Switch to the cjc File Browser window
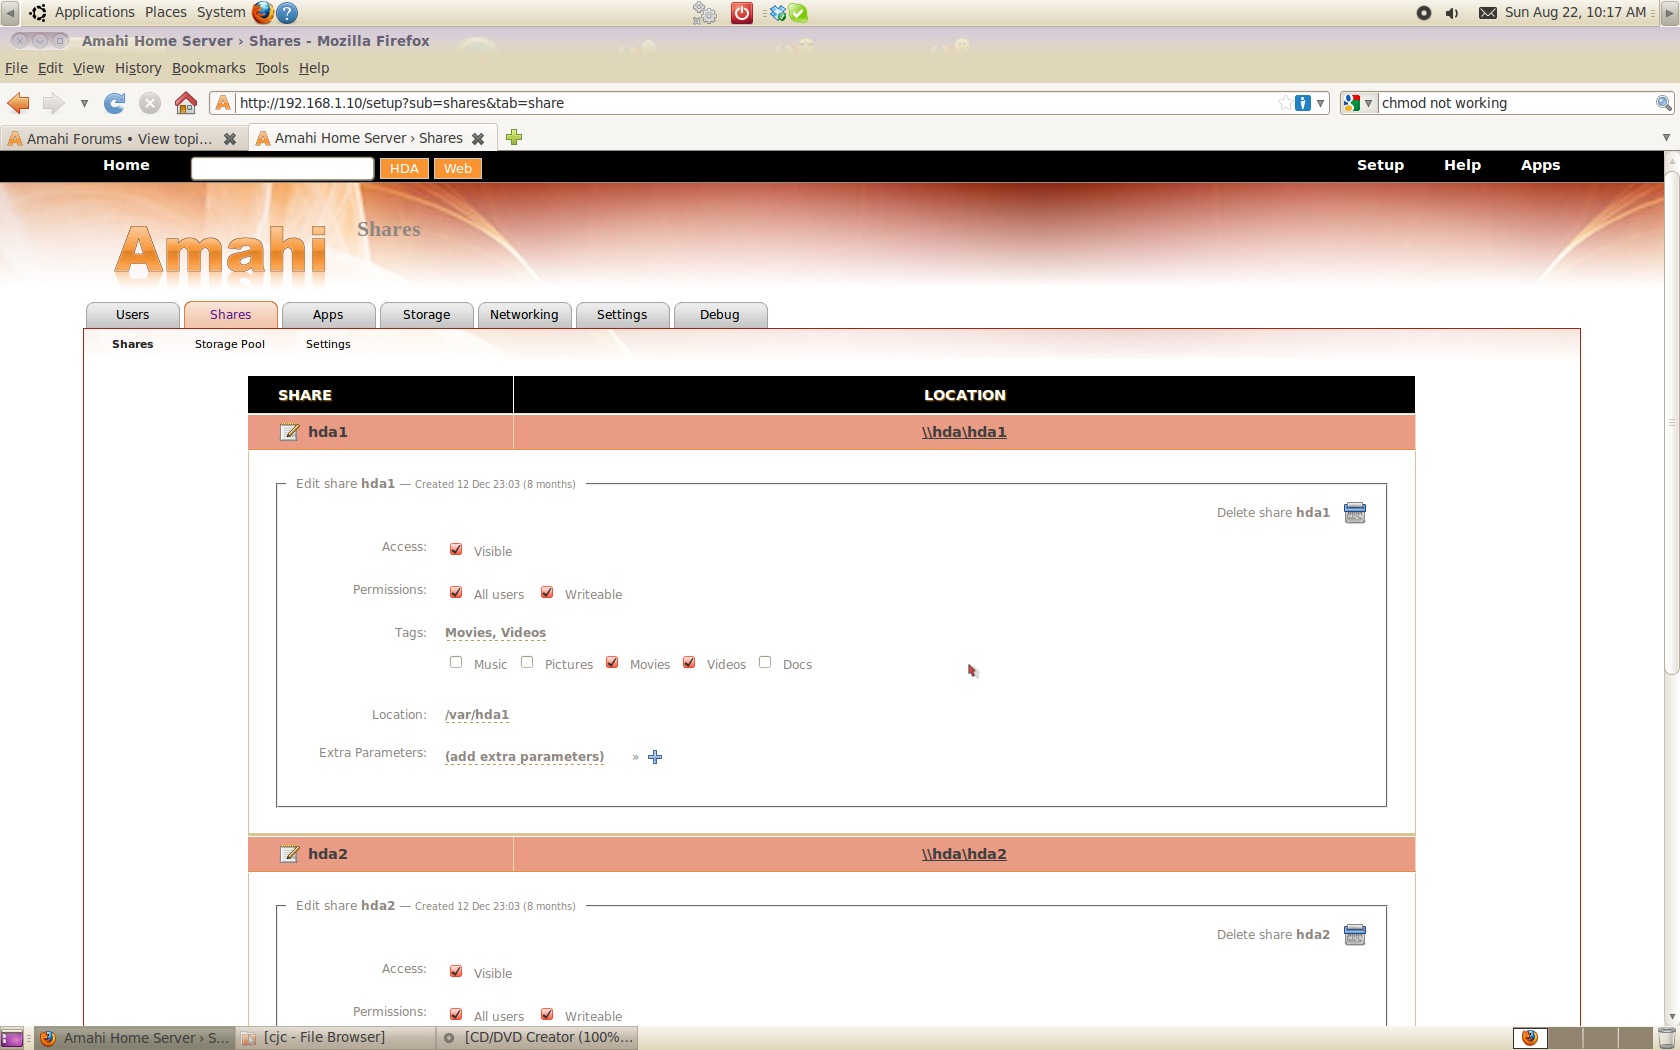This screenshot has height=1050, width=1680. pyautogui.click(x=336, y=1038)
